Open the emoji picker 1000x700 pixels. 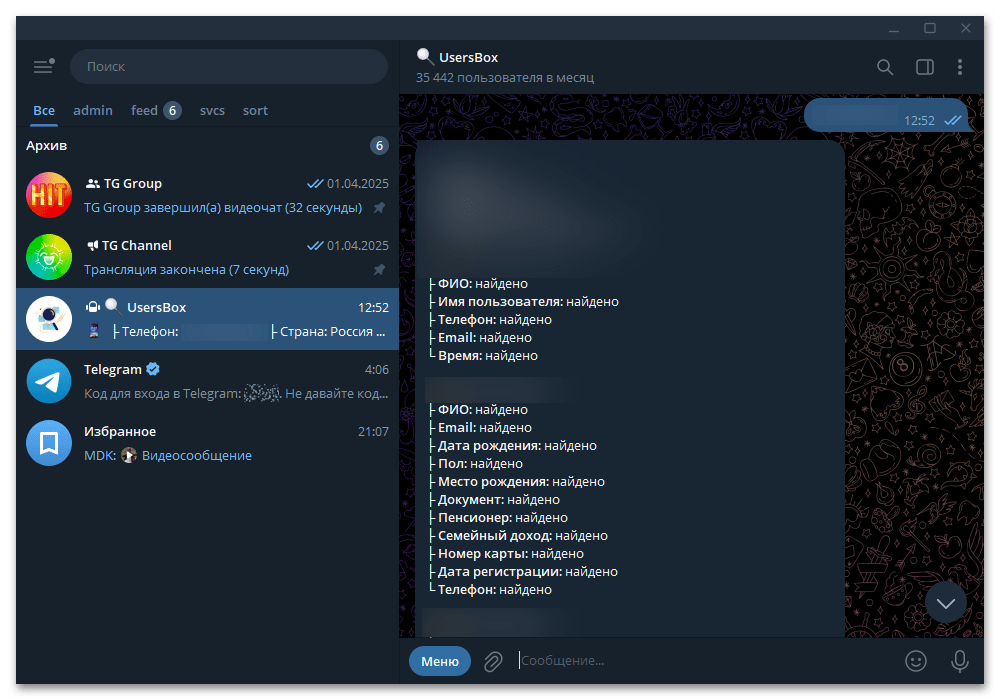[x=916, y=661]
